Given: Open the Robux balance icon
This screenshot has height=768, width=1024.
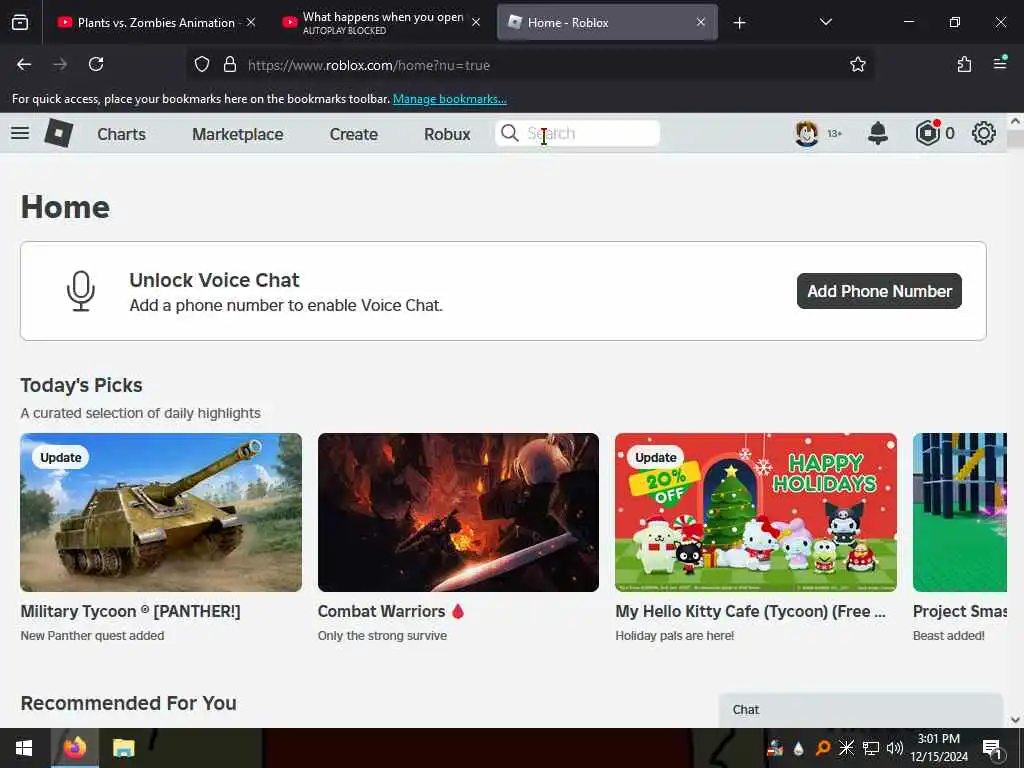Looking at the screenshot, I should coord(927,133).
